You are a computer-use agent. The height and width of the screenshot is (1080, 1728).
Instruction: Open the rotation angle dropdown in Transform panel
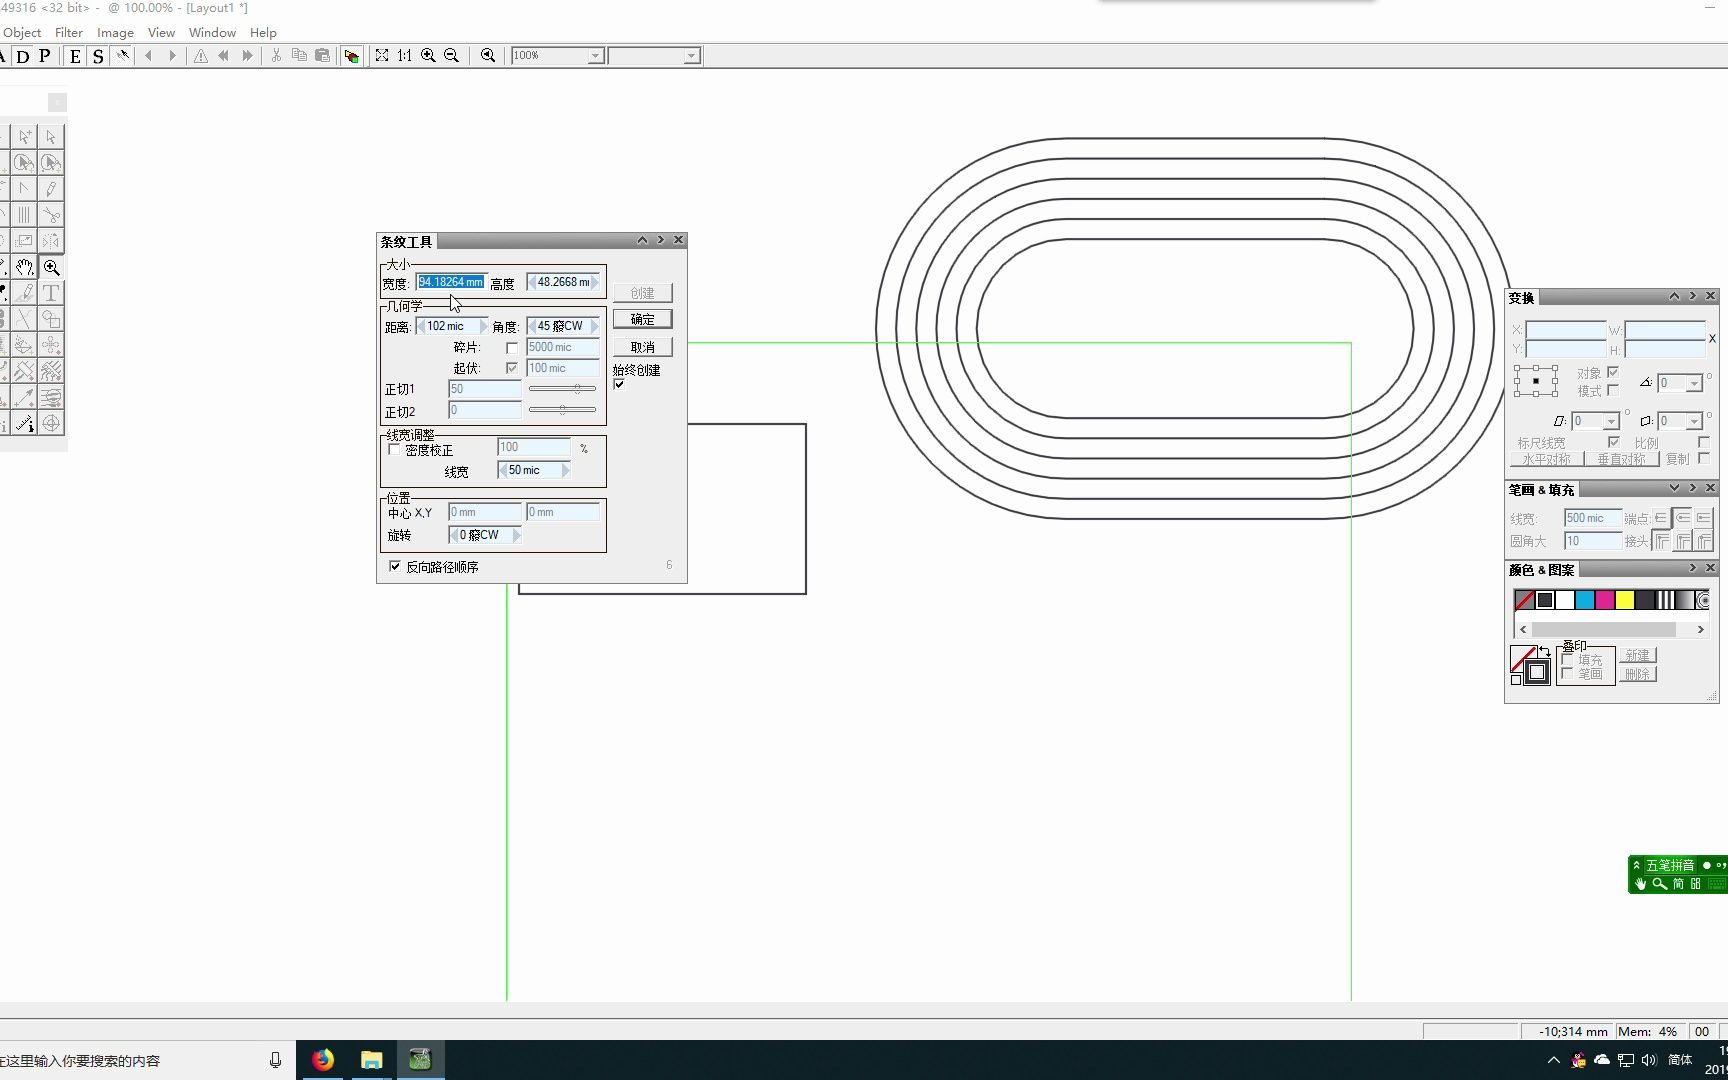[x=1694, y=384]
